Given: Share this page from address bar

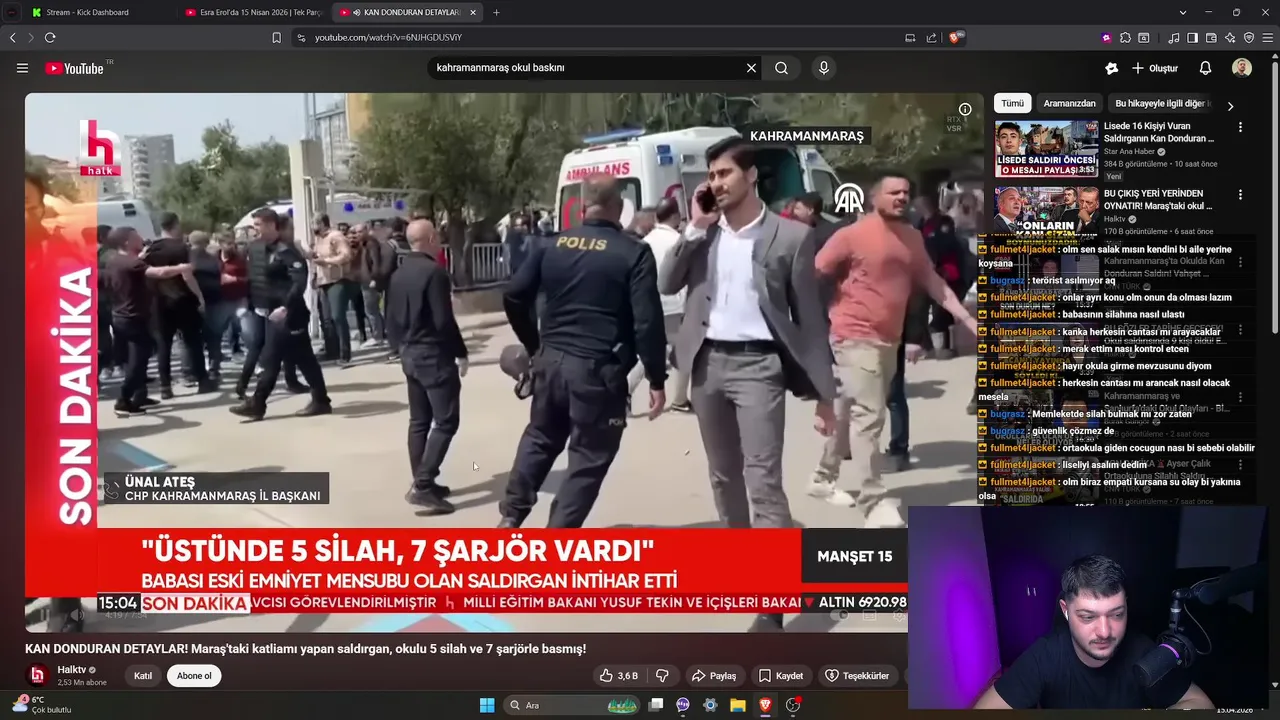Looking at the screenshot, I should (x=932, y=37).
